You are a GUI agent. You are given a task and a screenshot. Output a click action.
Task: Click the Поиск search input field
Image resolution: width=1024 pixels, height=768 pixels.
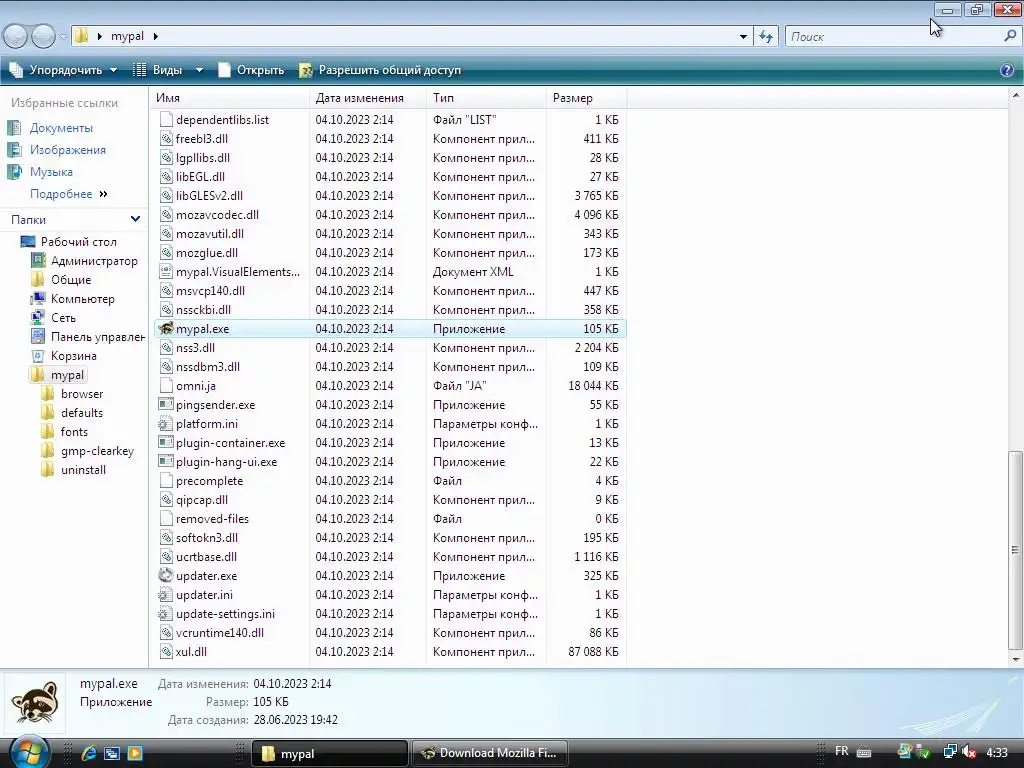[895, 37]
